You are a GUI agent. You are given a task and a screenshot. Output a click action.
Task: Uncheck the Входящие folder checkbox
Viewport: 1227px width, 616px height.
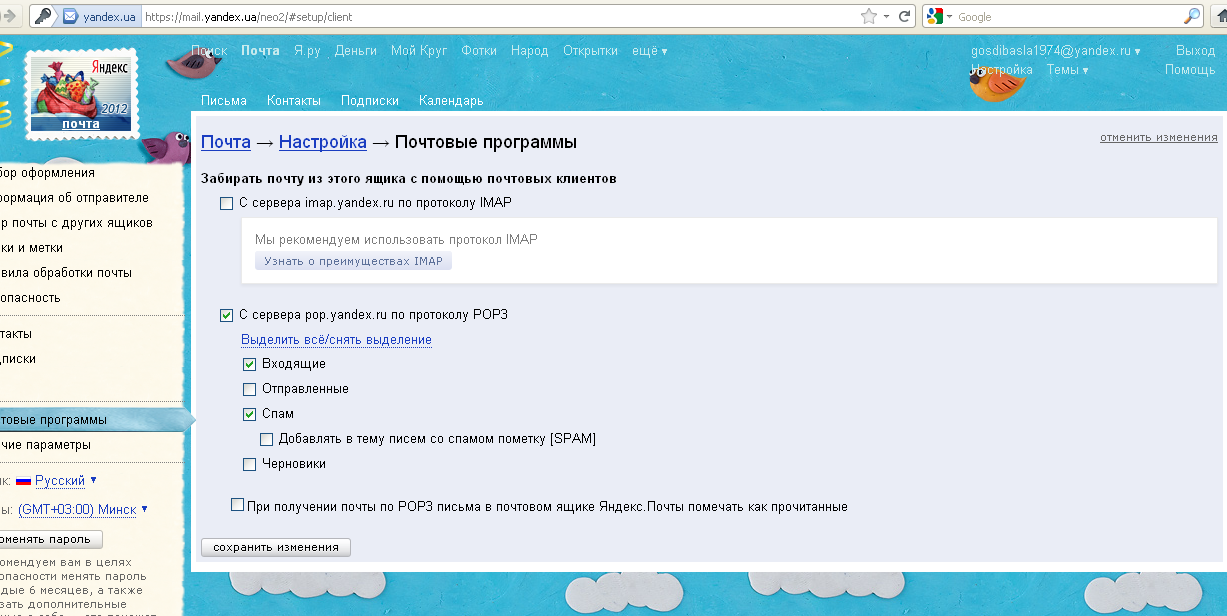coord(250,364)
